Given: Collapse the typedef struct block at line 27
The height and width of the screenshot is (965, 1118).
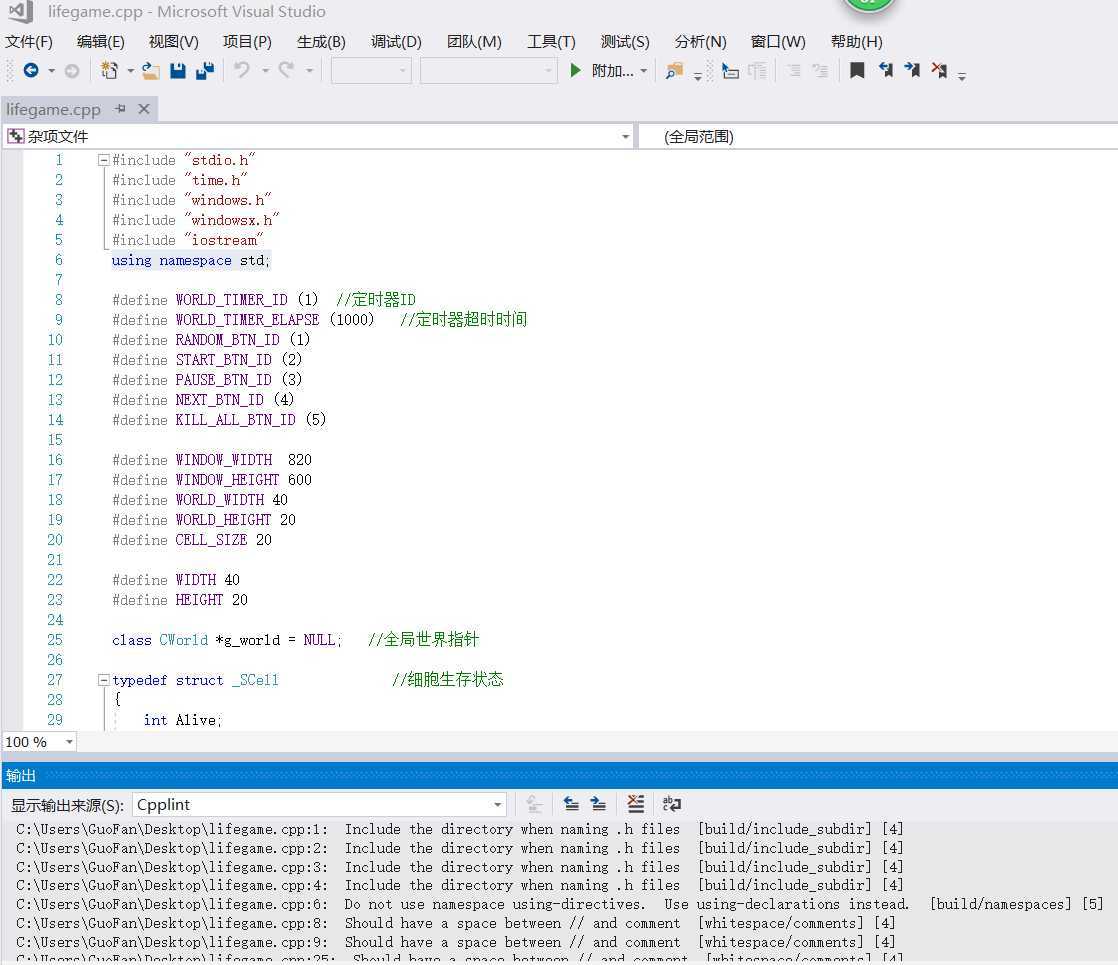Looking at the screenshot, I should 103,680.
